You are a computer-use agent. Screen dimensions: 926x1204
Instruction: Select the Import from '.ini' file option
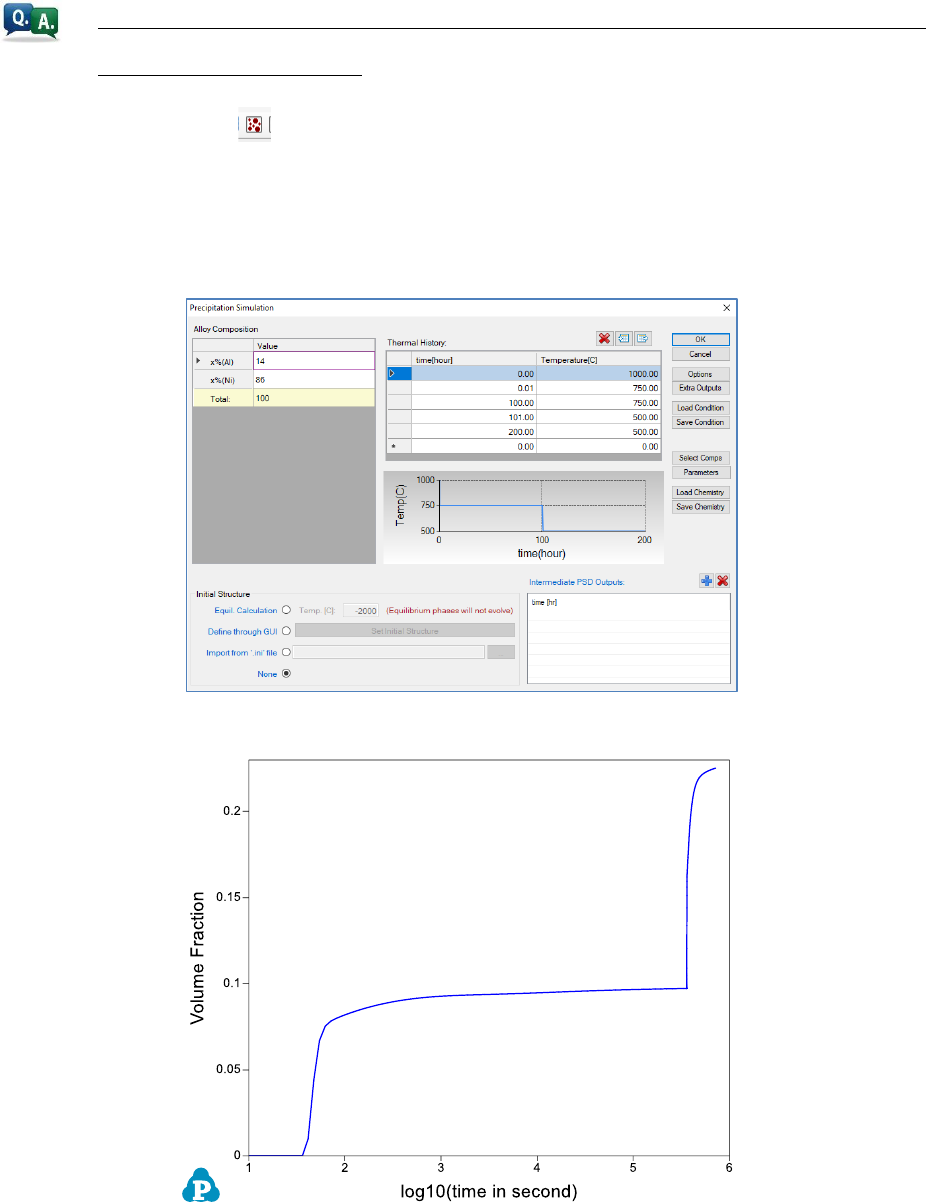[287, 652]
